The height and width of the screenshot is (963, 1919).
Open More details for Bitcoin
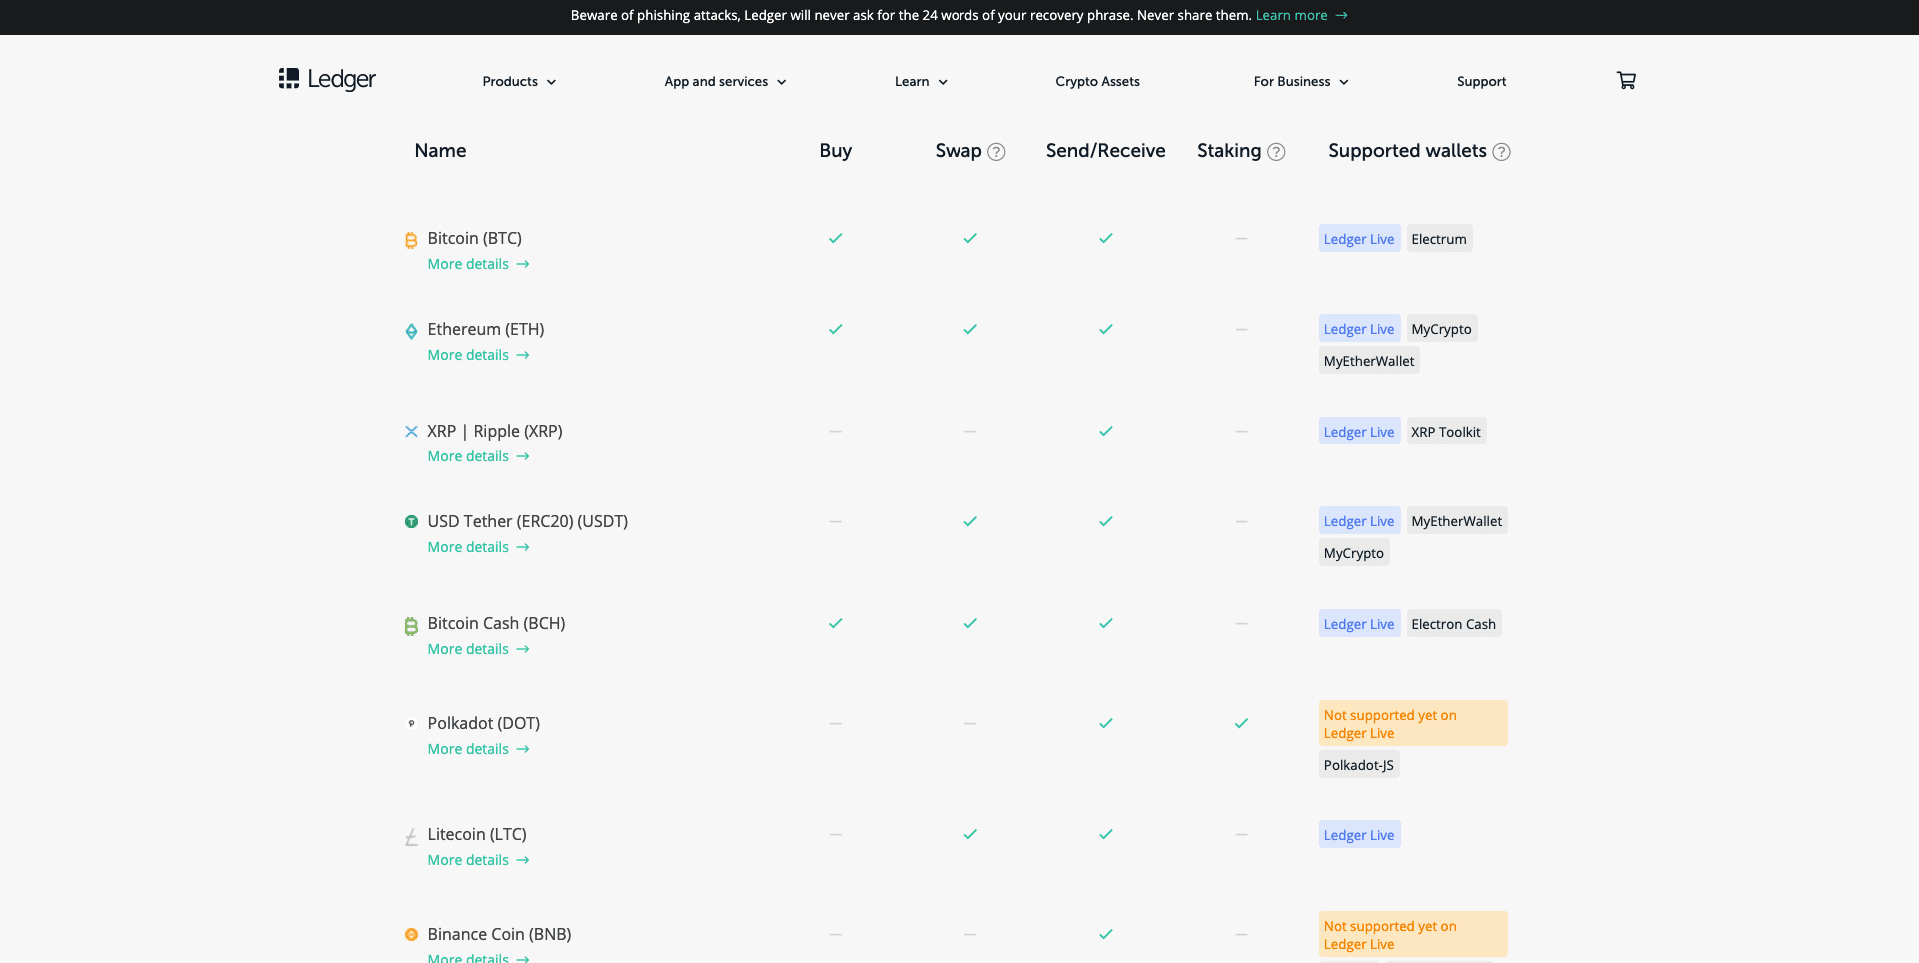478,264
